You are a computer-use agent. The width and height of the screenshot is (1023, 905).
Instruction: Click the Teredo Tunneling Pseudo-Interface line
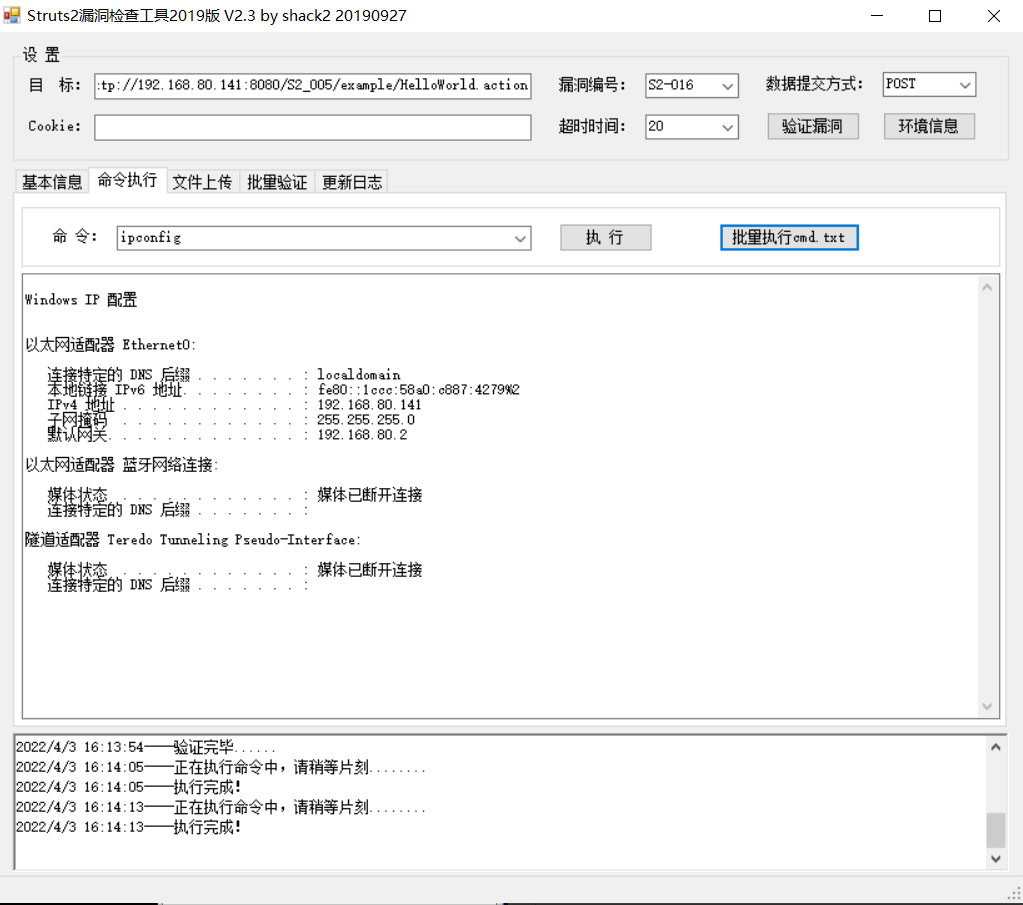[193, 540]
